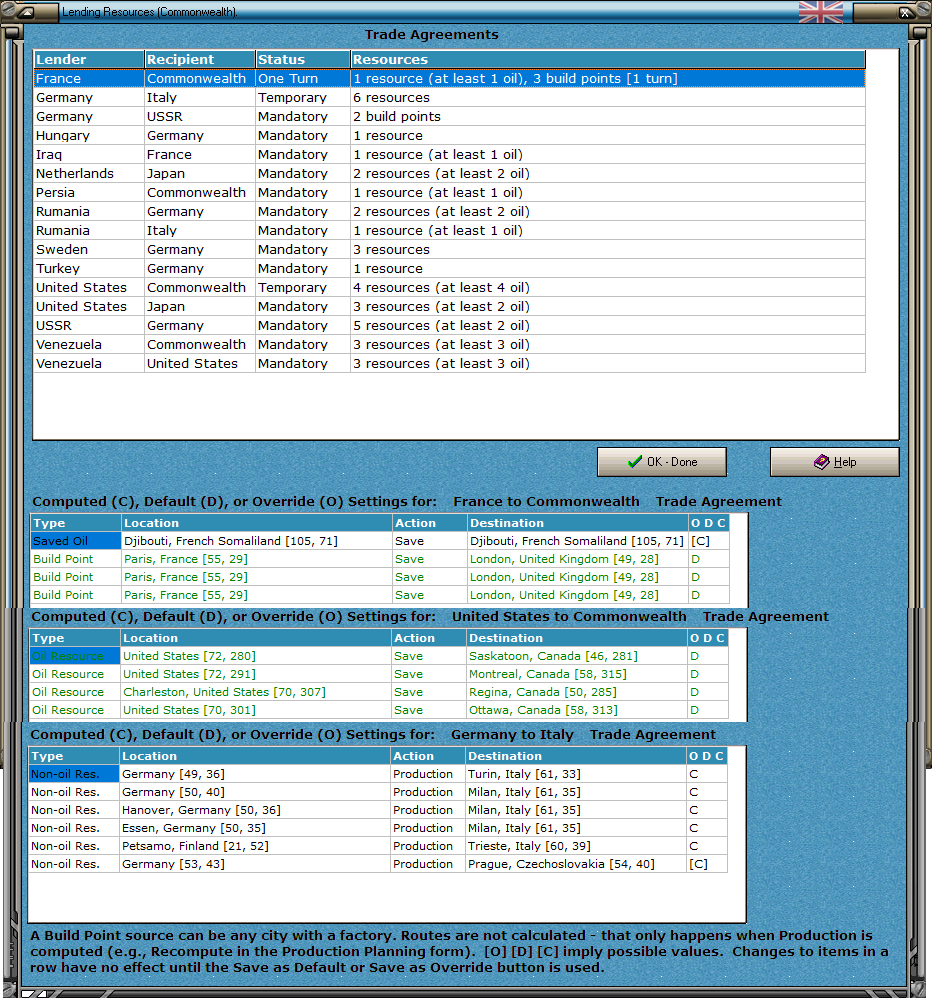Close the Lending Resources window

click(904, 12)
